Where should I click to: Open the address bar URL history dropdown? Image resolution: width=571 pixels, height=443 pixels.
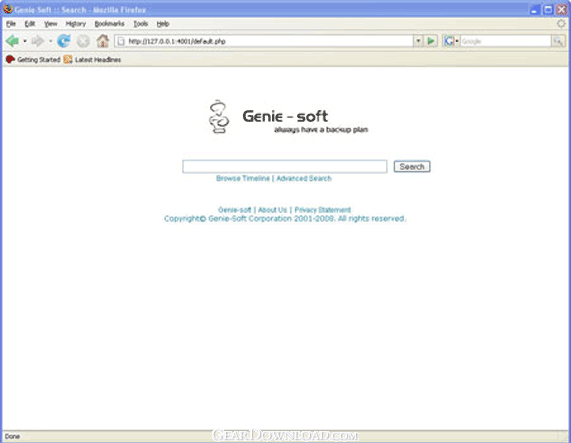[x=418, y=41]
